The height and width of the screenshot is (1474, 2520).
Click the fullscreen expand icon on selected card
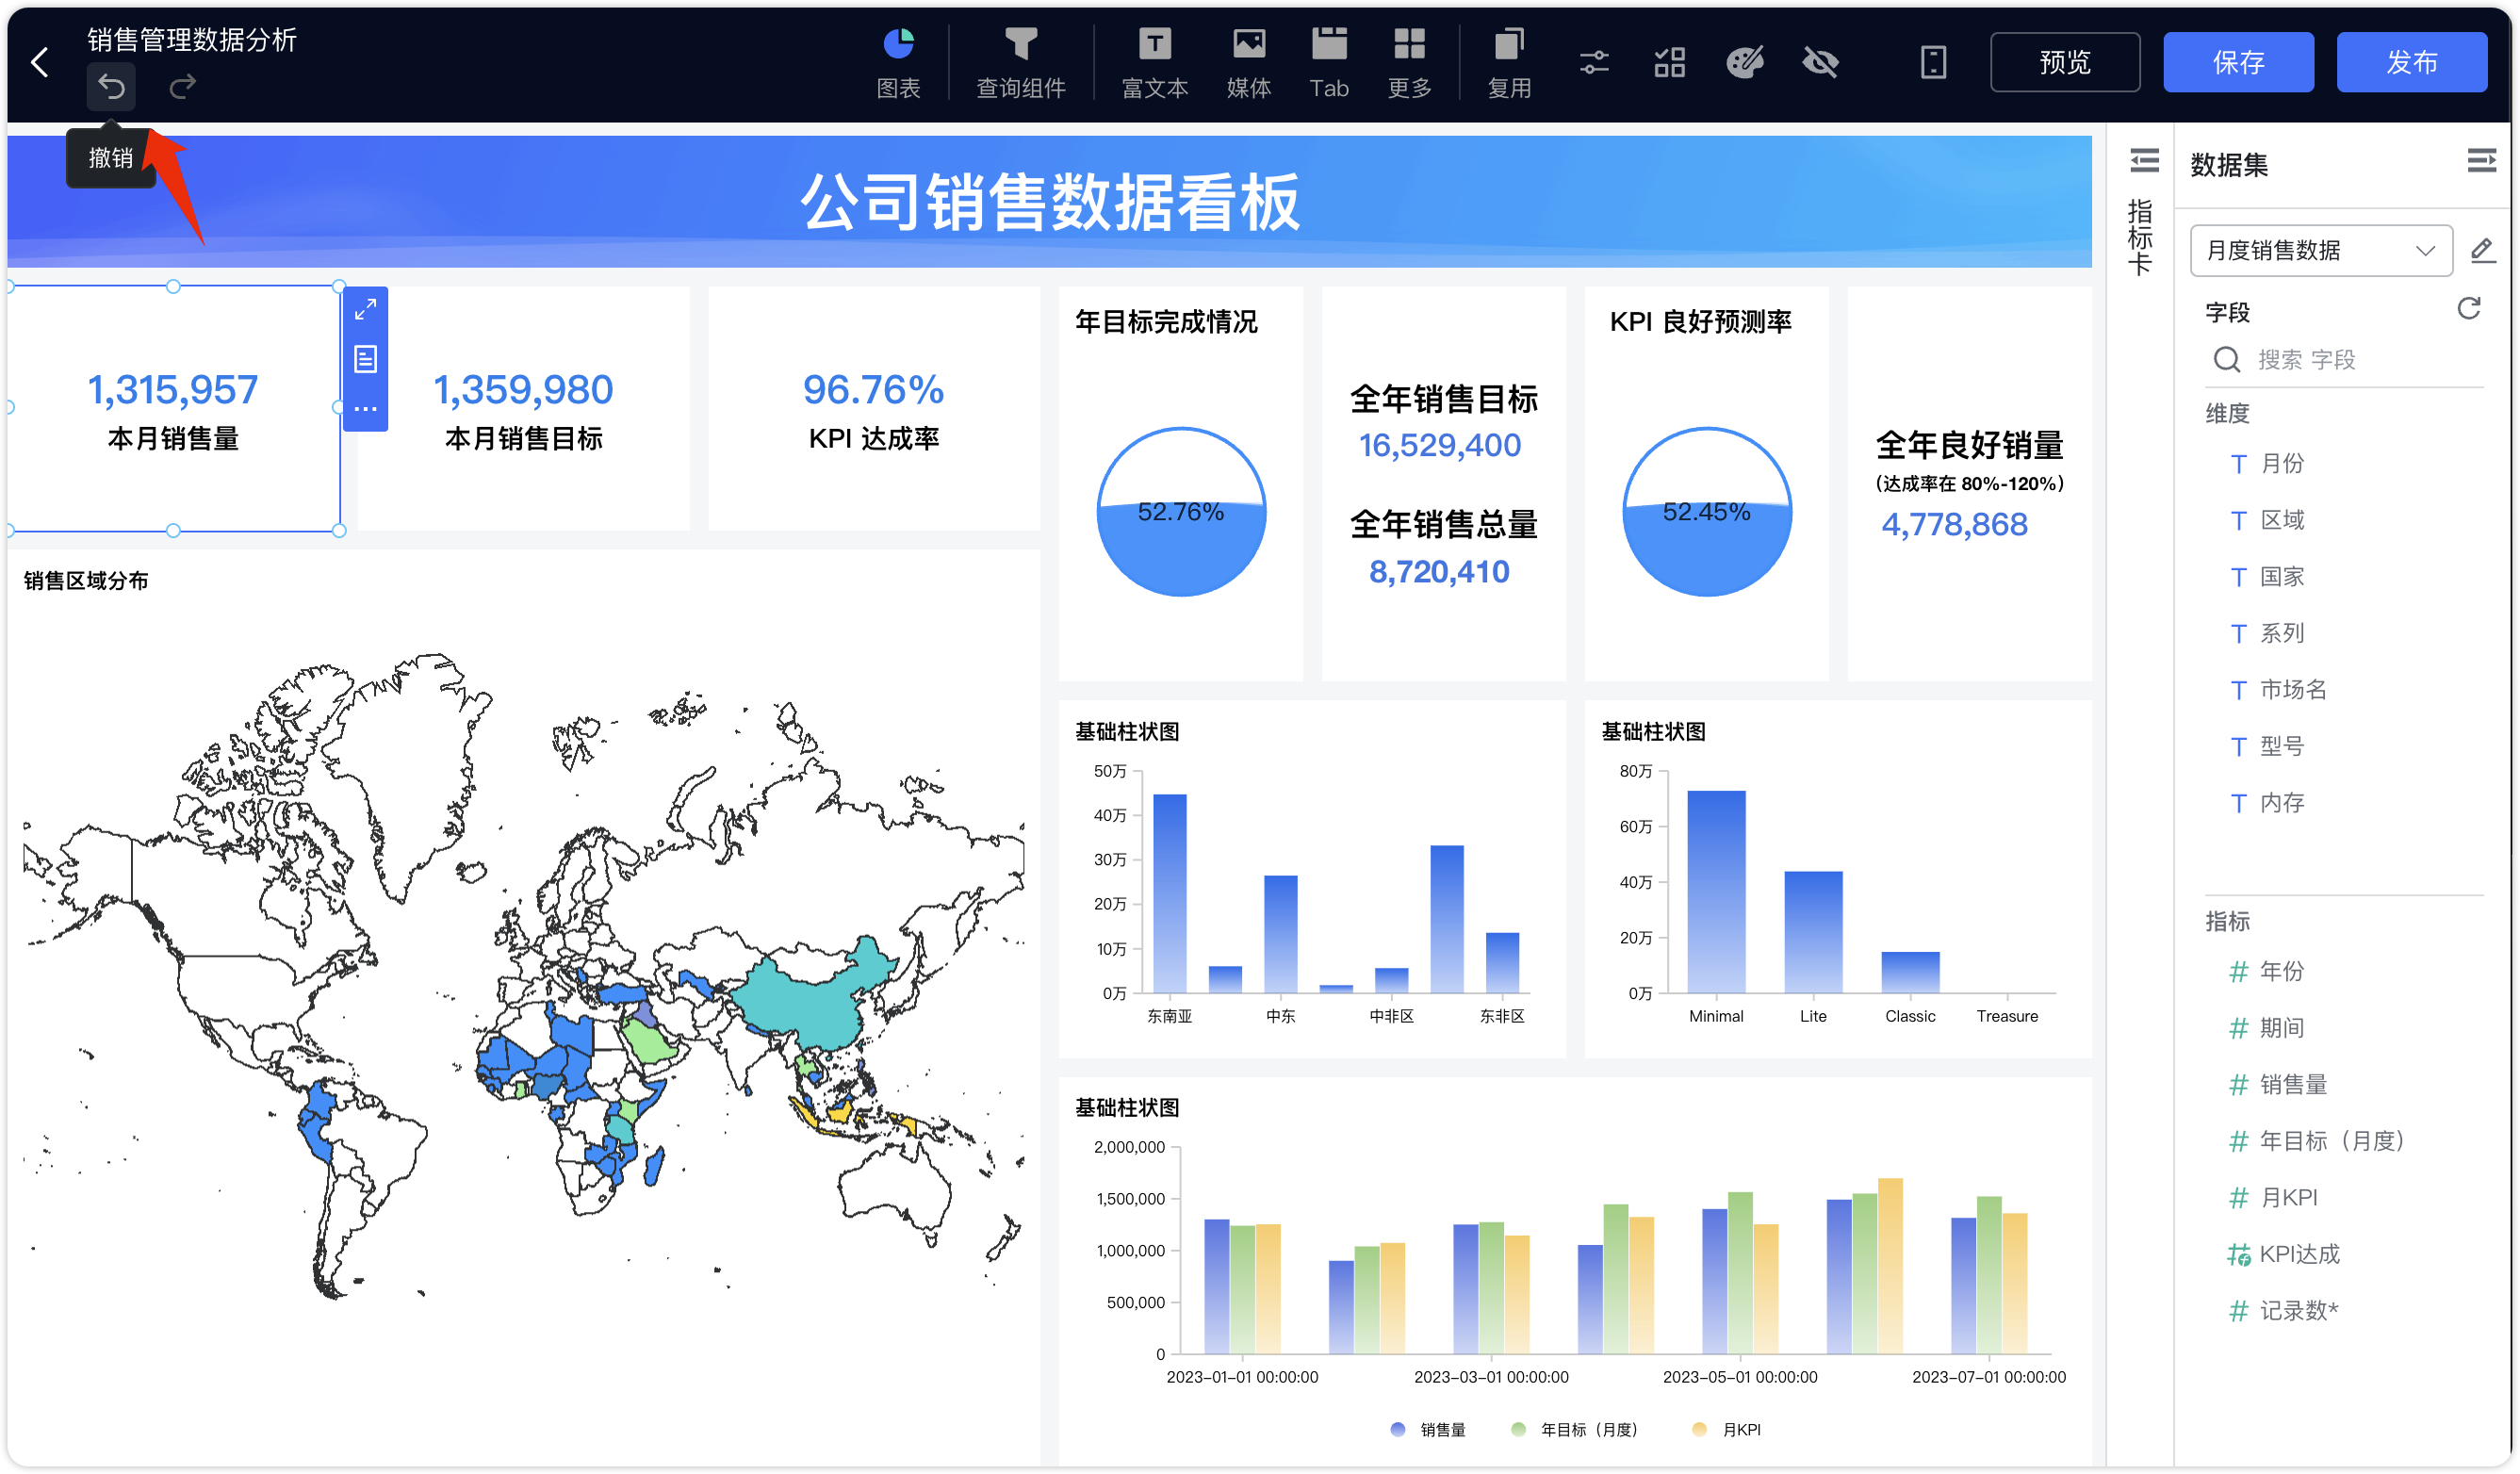pos(365,309)
